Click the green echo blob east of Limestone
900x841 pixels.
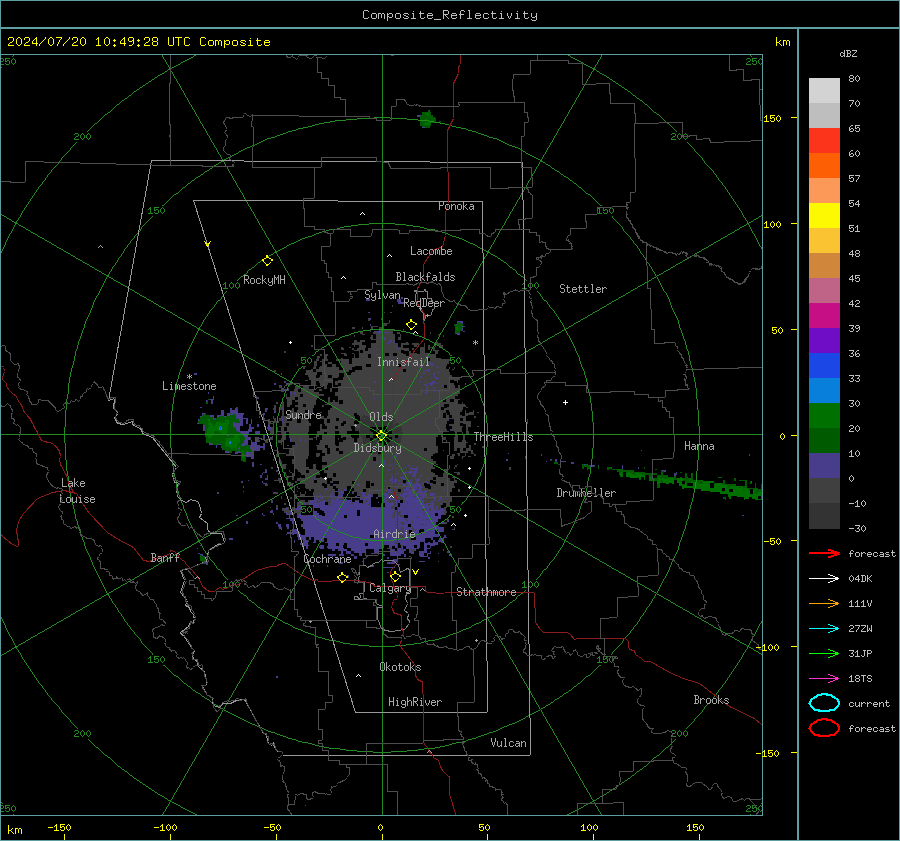coord(223,433)
